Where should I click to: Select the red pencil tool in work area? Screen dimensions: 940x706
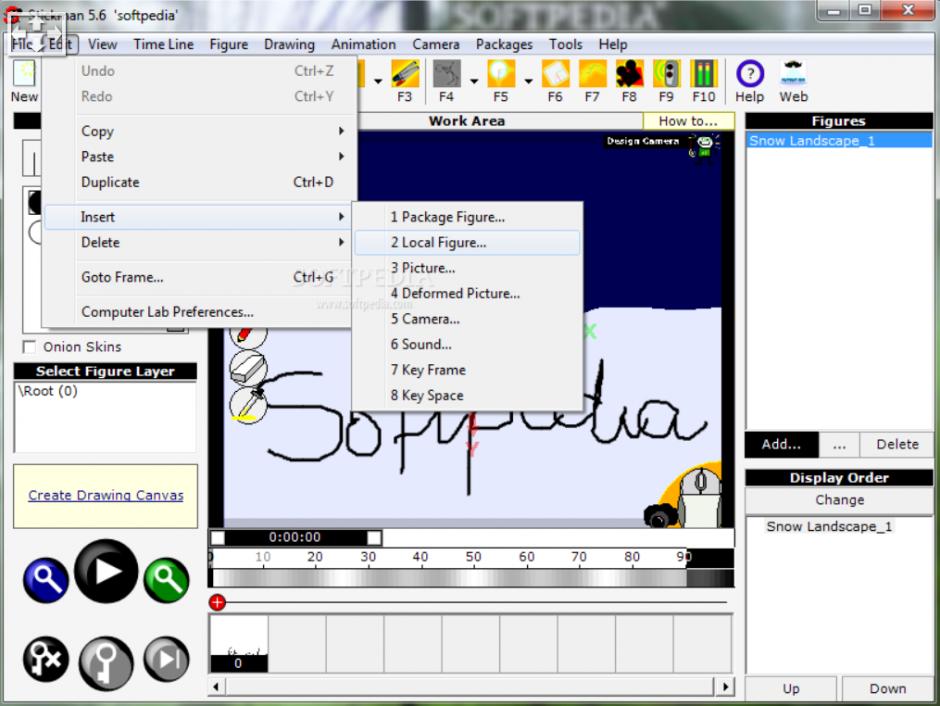click(x=247, y=337)
